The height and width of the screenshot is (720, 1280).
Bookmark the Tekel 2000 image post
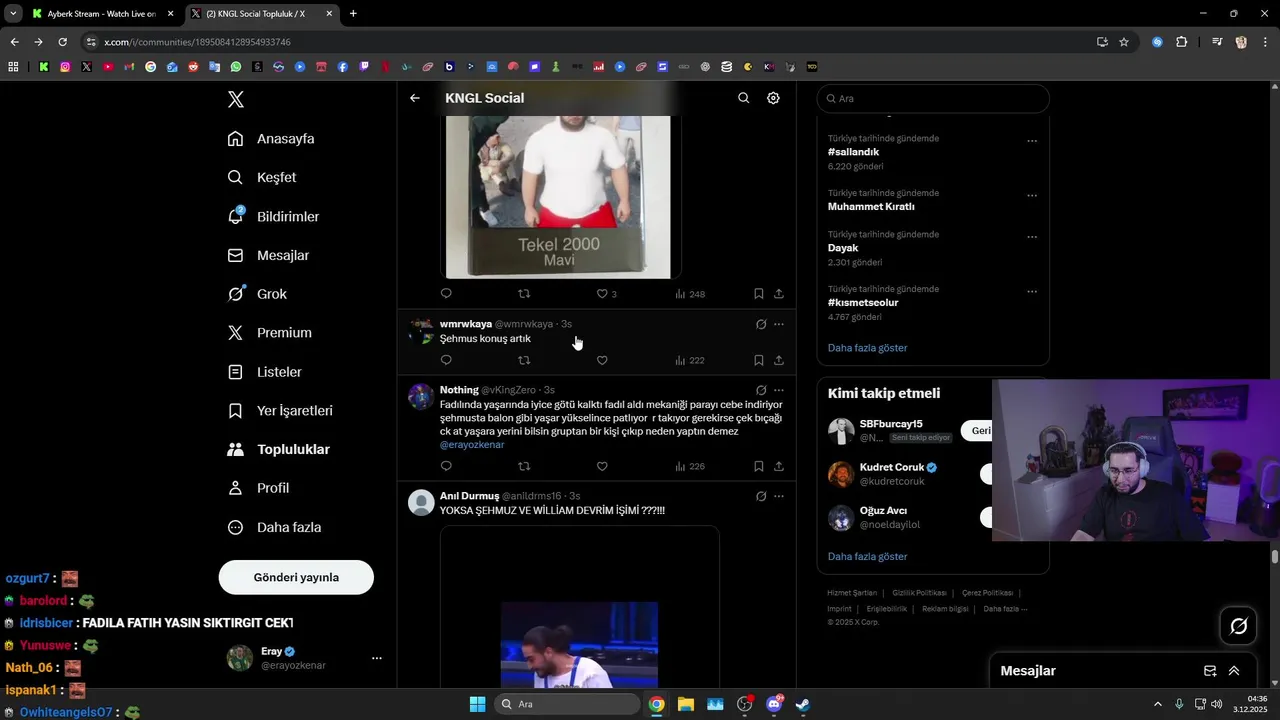(758, 294)
